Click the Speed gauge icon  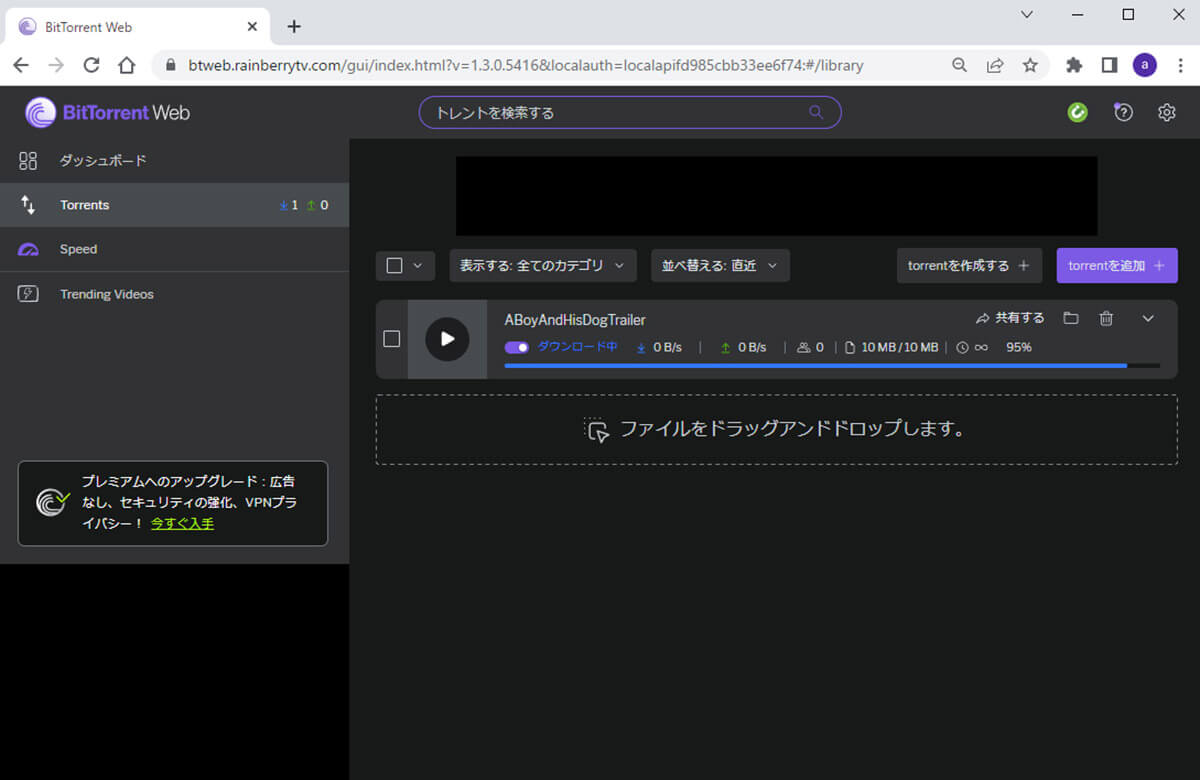click(x=28, y=249)
